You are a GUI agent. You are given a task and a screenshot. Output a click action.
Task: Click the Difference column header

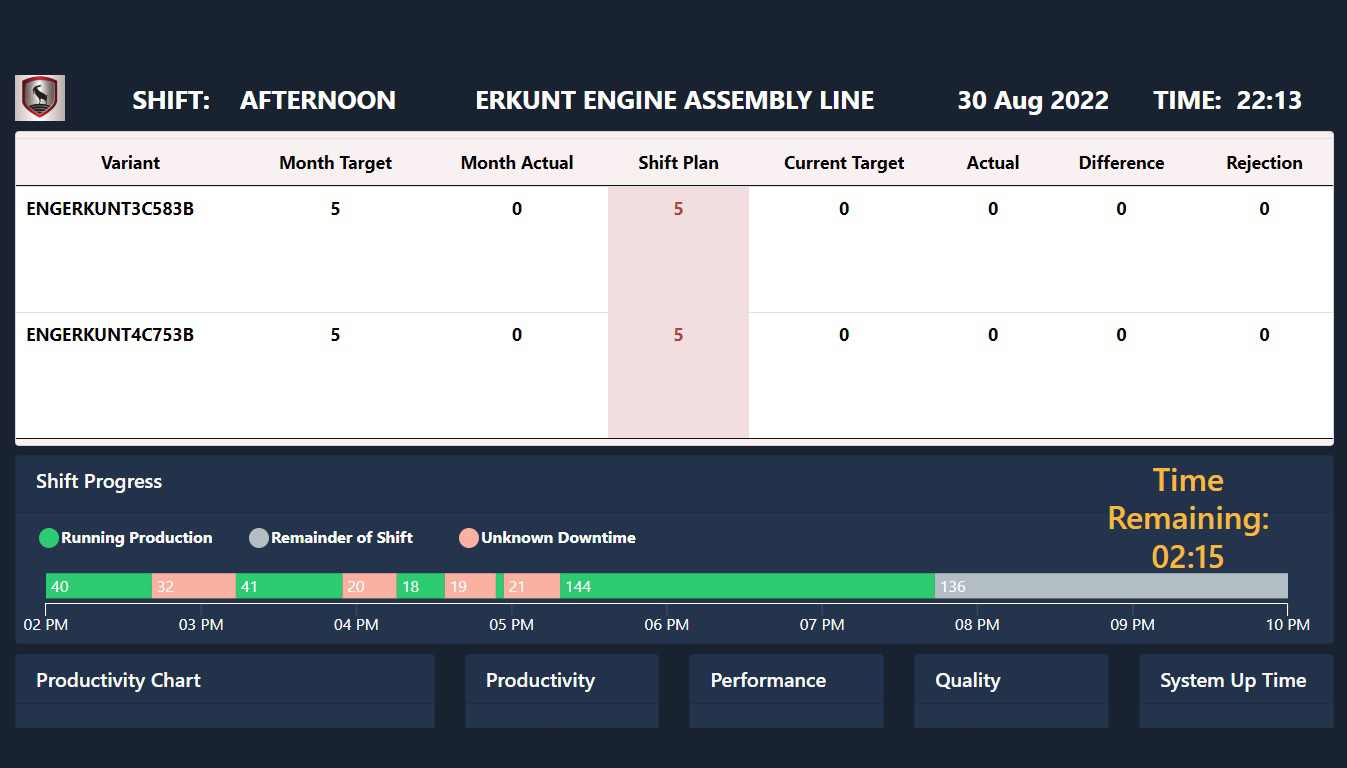point(1121,163)
